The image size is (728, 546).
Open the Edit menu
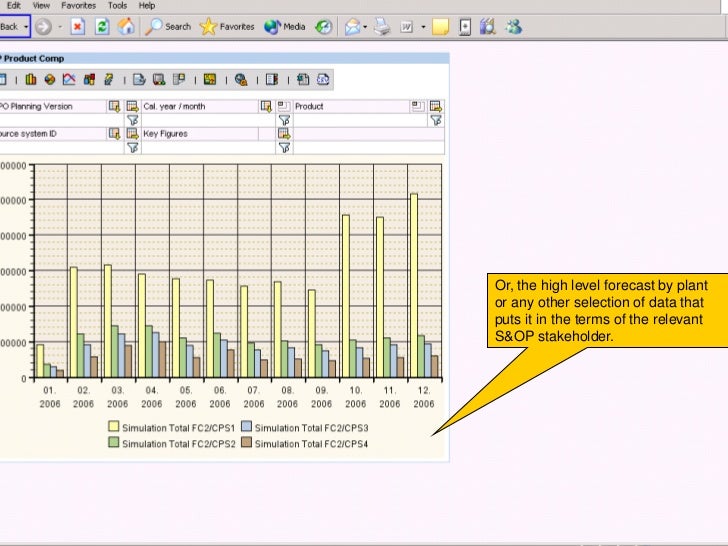[x=13, y=6]
